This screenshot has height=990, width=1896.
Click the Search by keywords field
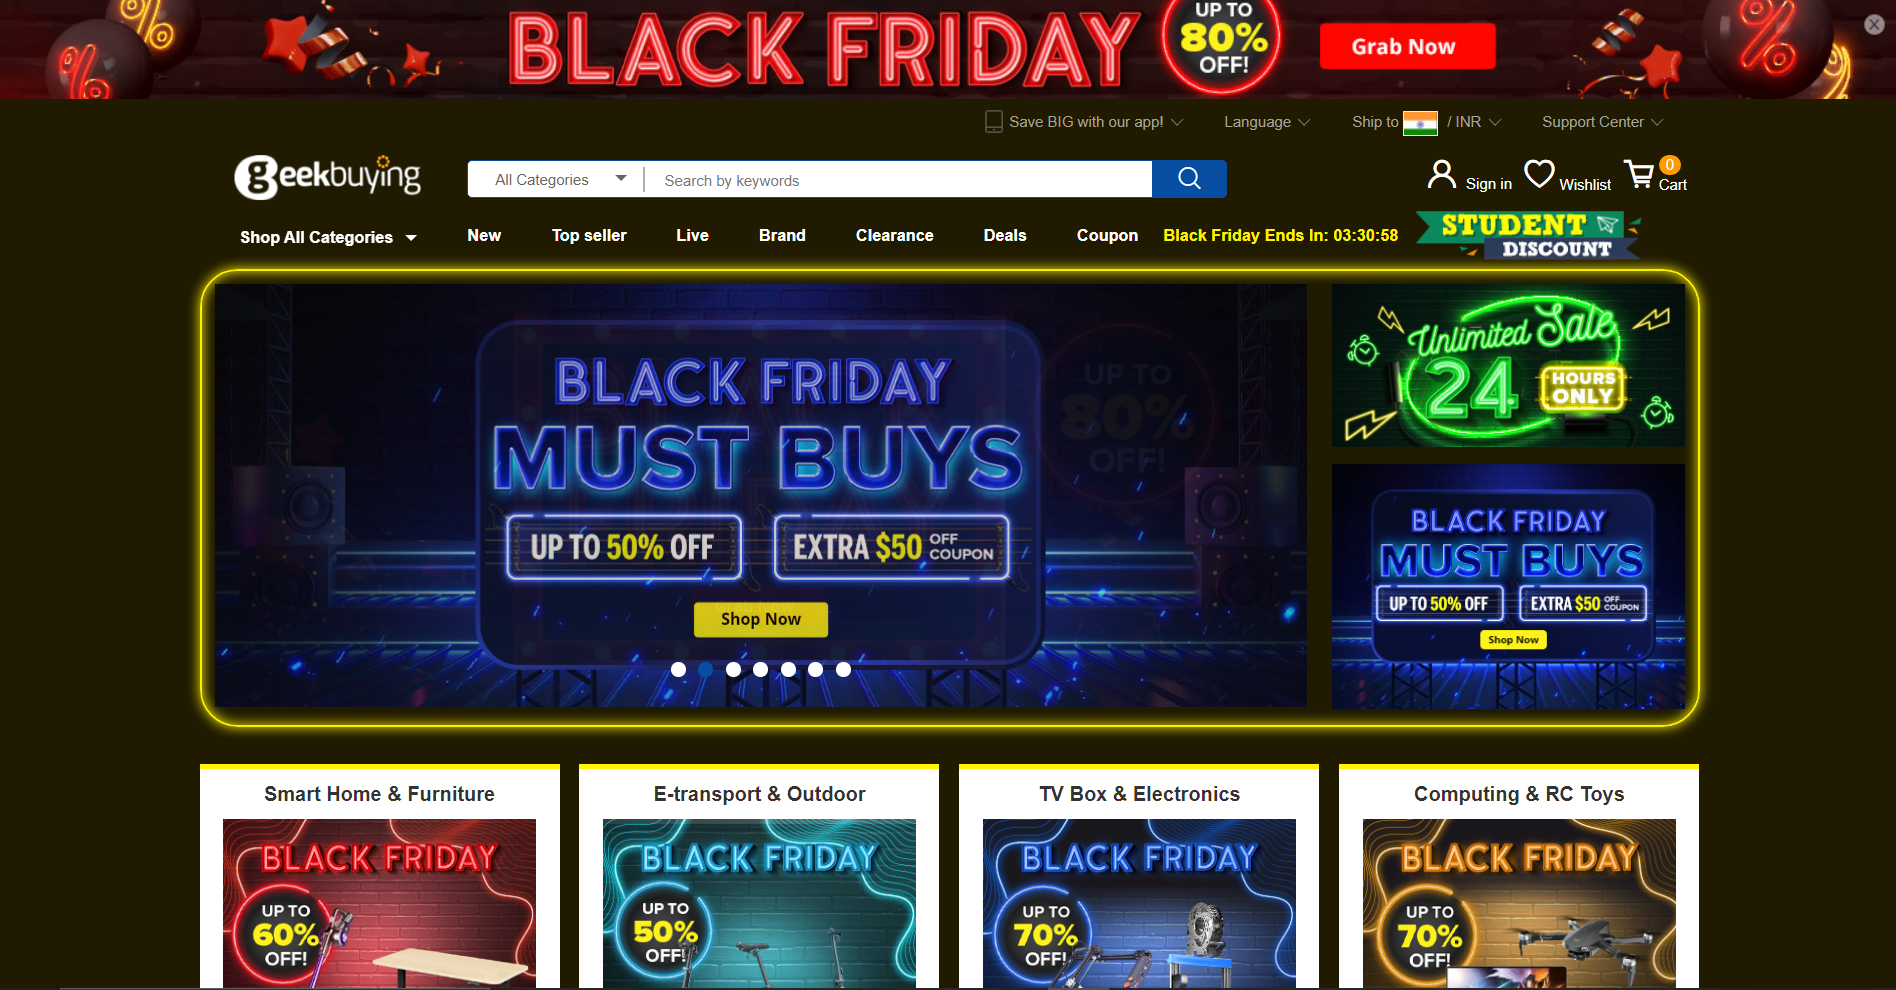pyautogui.click(x=898, y=180)
